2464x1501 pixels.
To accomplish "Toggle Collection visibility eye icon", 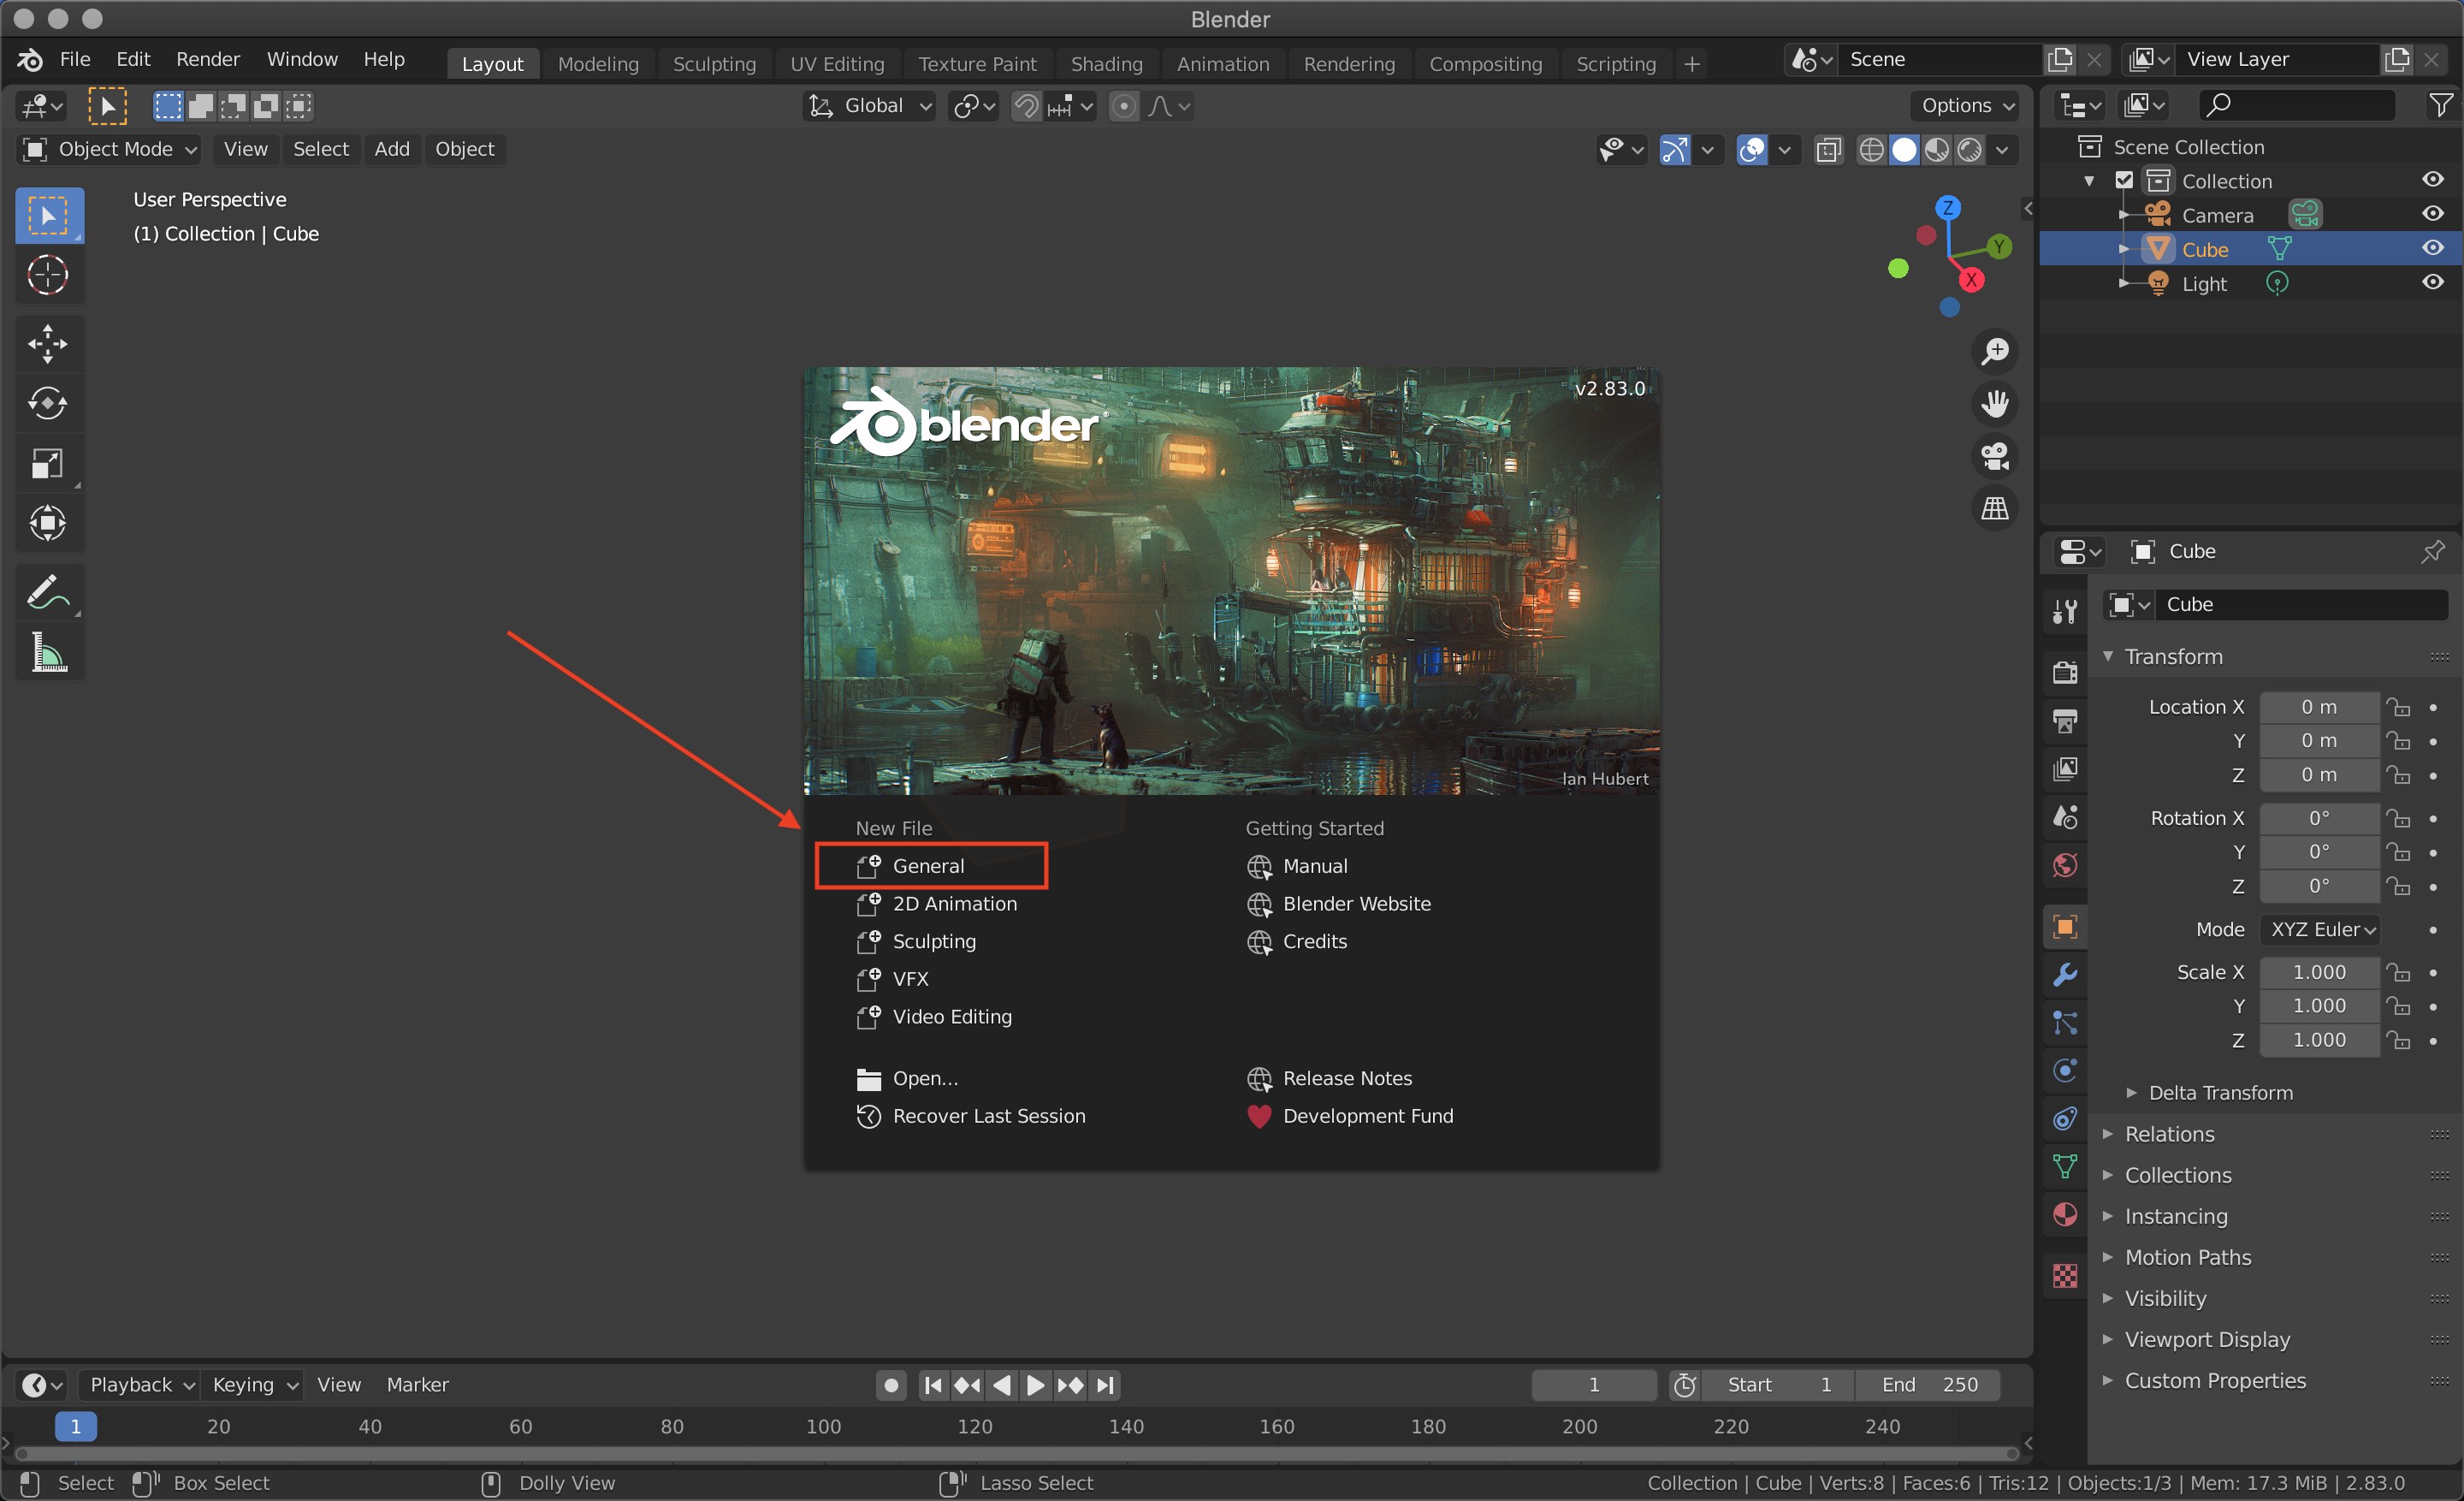I will 2433,180.
